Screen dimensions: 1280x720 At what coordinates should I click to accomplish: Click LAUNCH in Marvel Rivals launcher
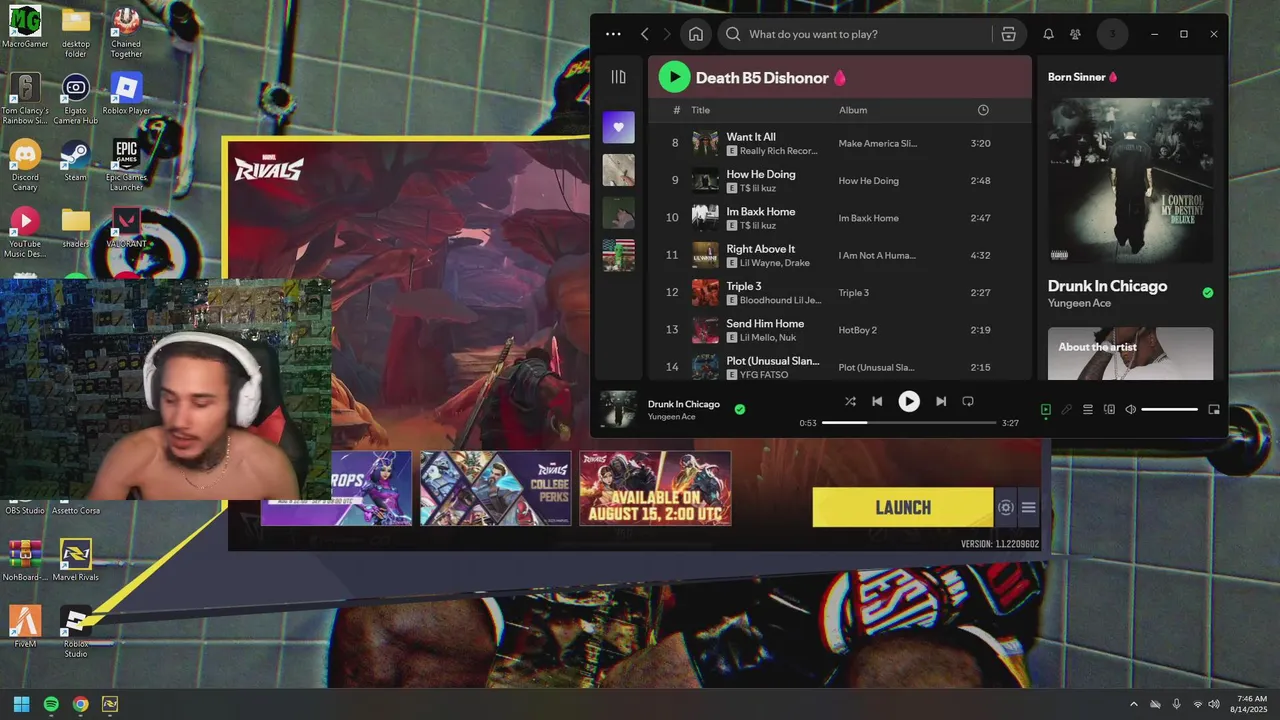coord(903,507)
